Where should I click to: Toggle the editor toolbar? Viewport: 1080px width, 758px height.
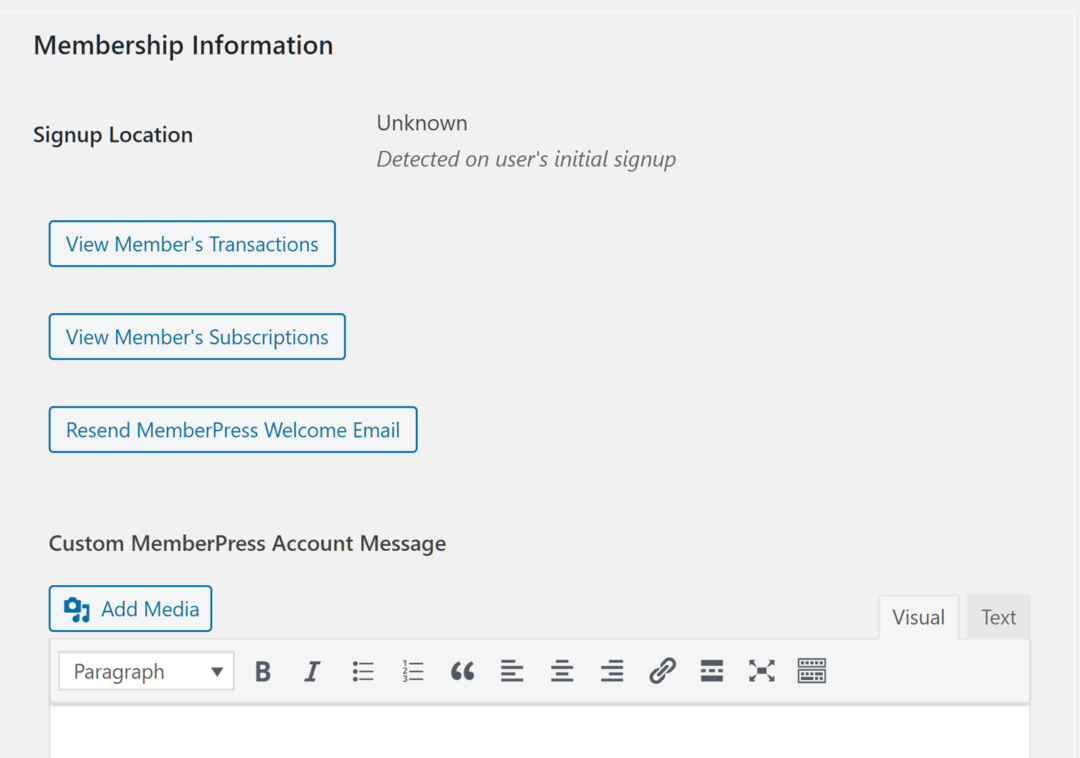tap(812, 671)
